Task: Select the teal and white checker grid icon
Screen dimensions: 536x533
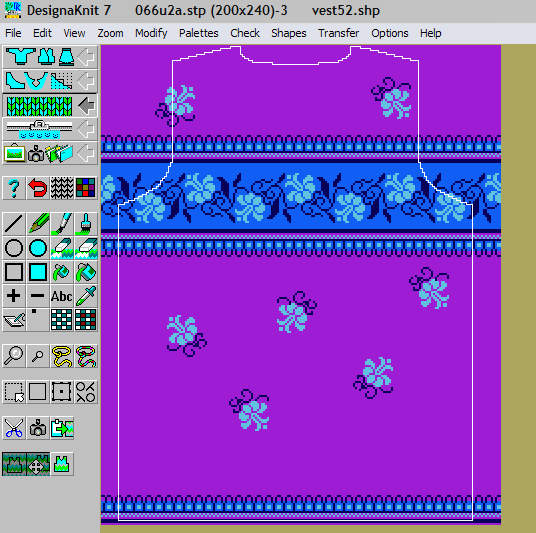Action: pos(62,320)
